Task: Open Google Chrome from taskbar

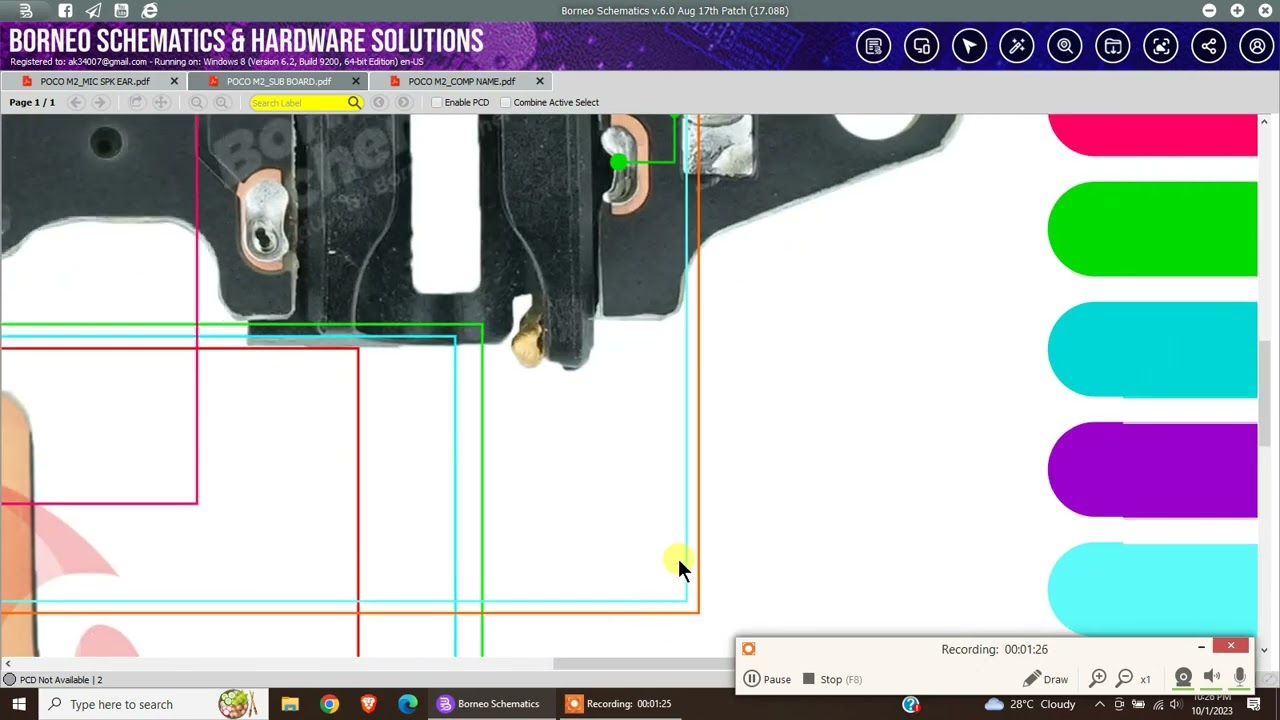Action: [x=329, y=704]
